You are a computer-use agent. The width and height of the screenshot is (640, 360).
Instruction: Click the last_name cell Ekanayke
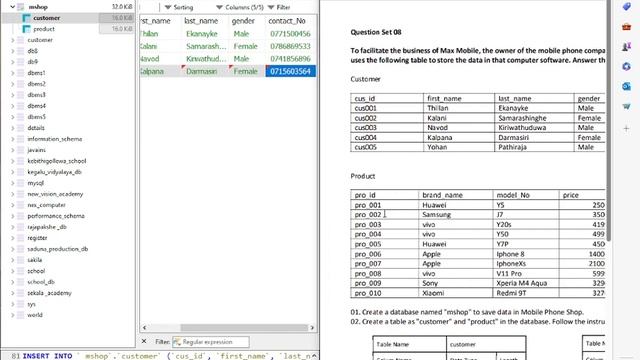(x=204, y=34)
